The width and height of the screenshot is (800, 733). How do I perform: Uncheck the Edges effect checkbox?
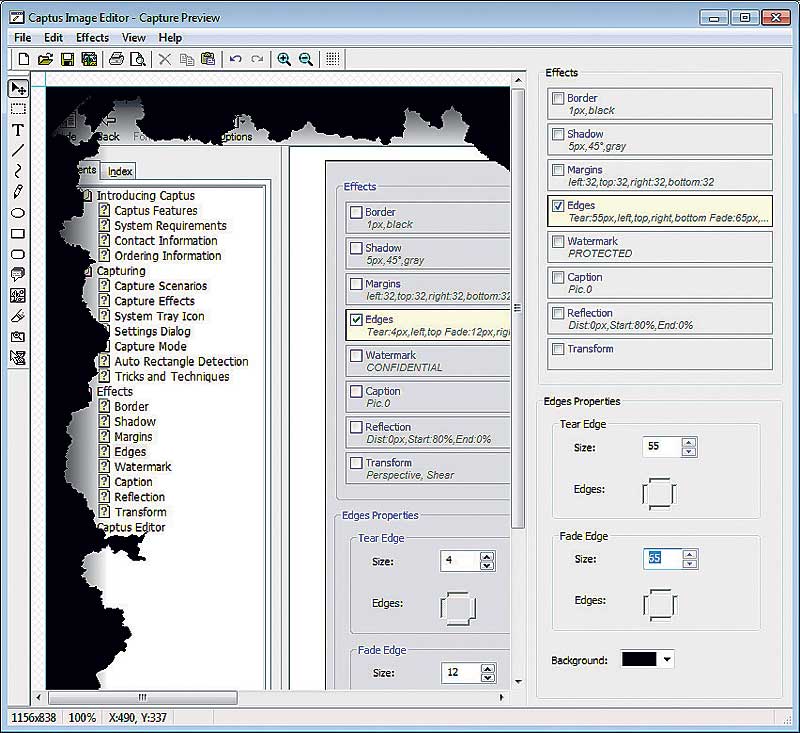(558, 206)
